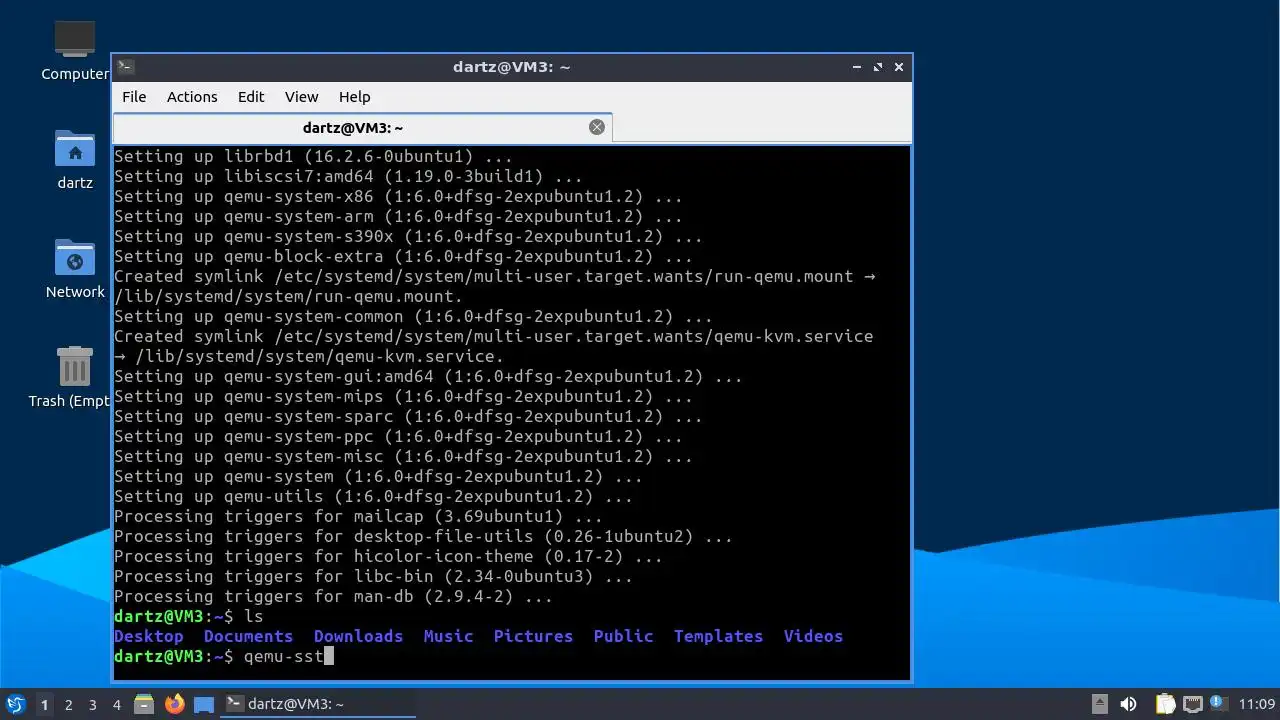Image resolution: width=1280 pixels, height=720 pixels.
Task: Click the 'Setting up qemu-block-extra' line
Action: click(x=403, y=256)
